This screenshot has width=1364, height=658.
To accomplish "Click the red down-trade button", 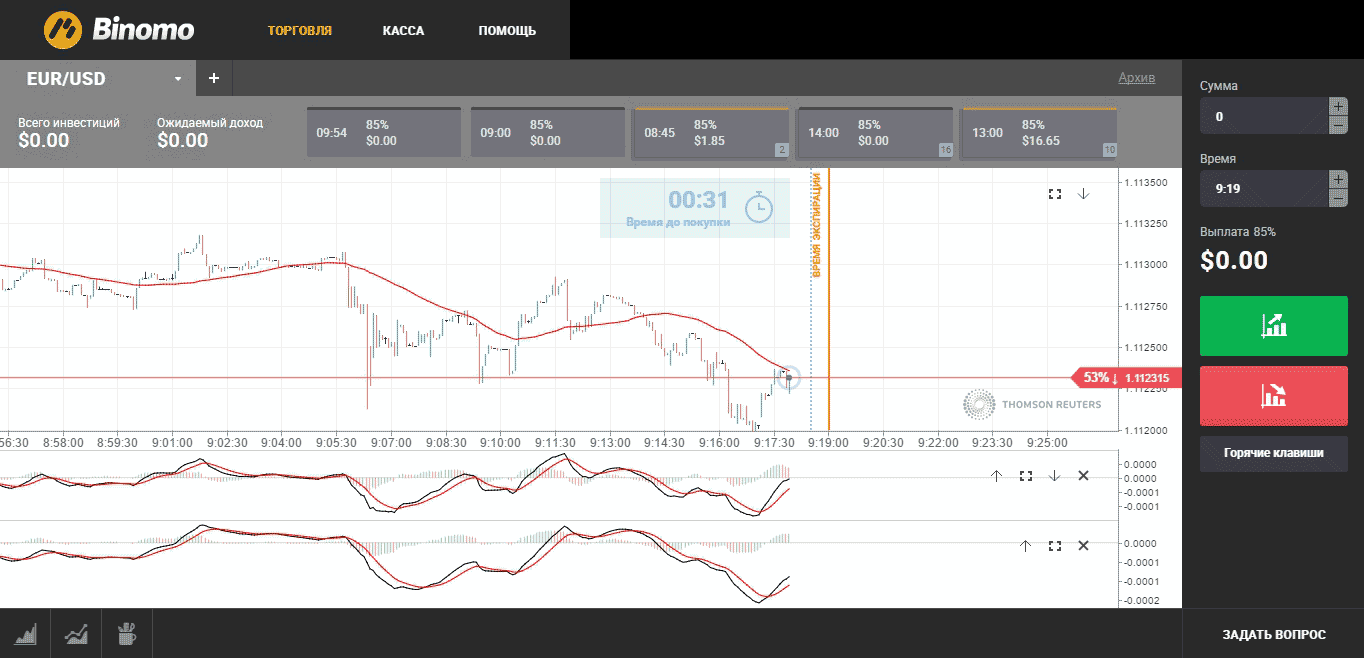I will pos(1274,396).
